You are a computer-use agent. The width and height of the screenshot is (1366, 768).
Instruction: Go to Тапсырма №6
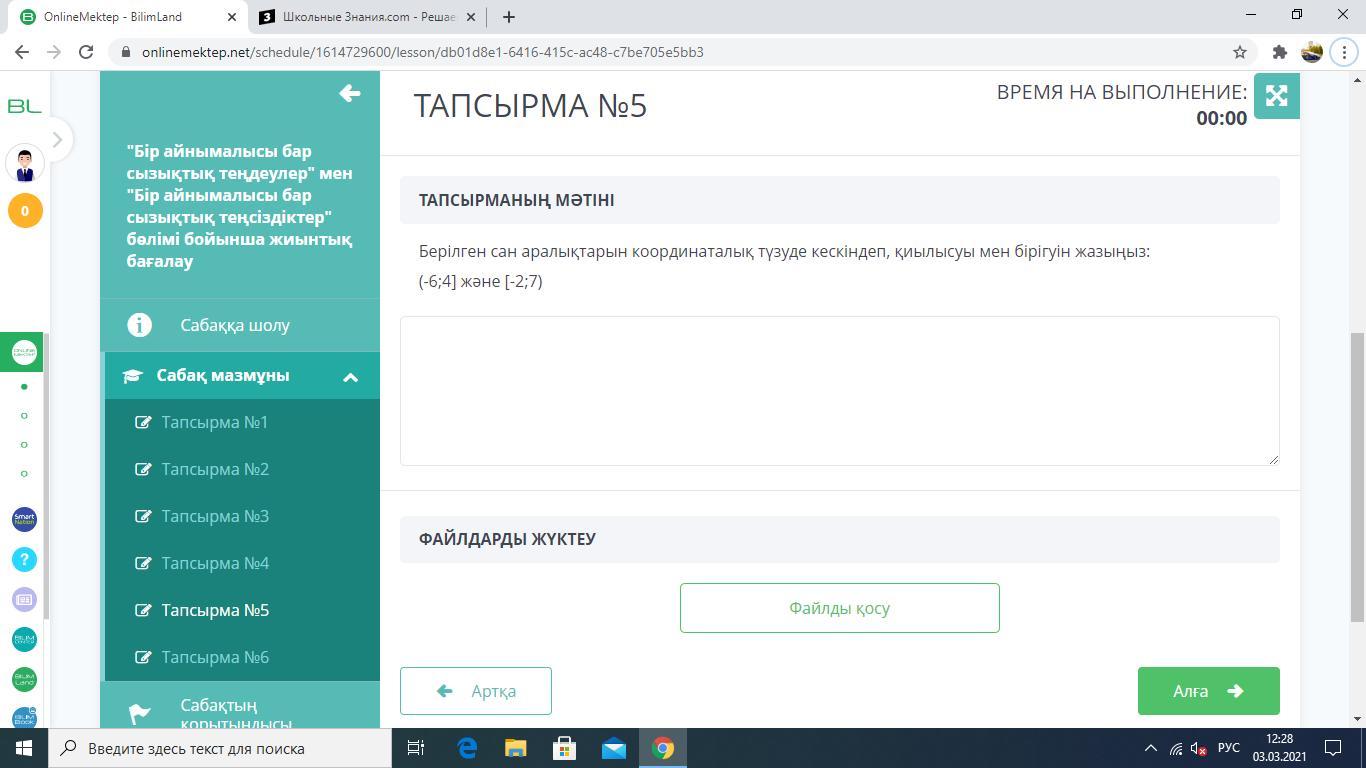pos(215,657)
